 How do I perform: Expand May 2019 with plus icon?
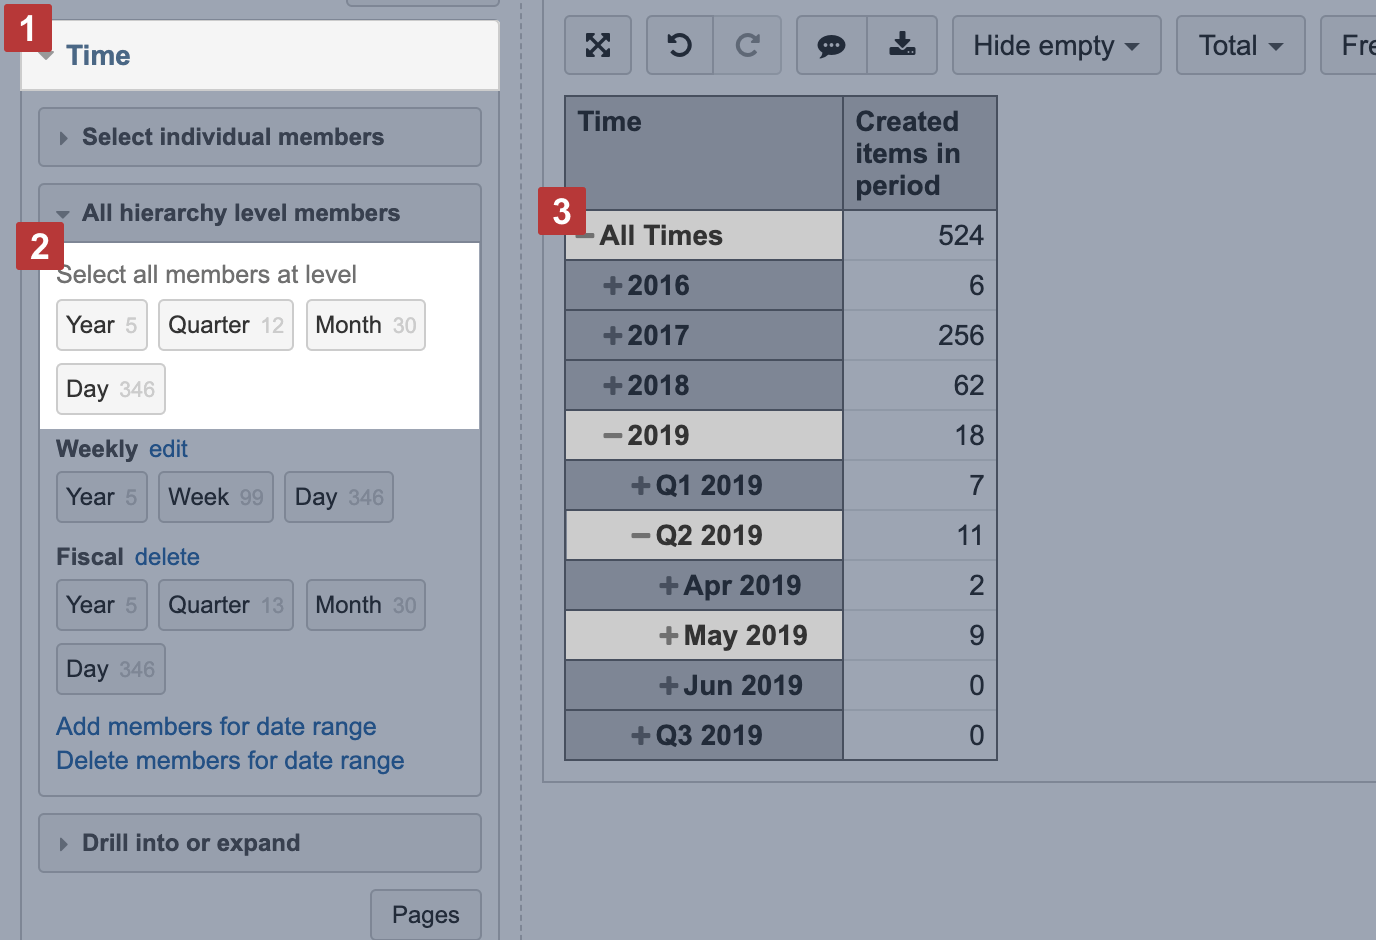(669, 636)
